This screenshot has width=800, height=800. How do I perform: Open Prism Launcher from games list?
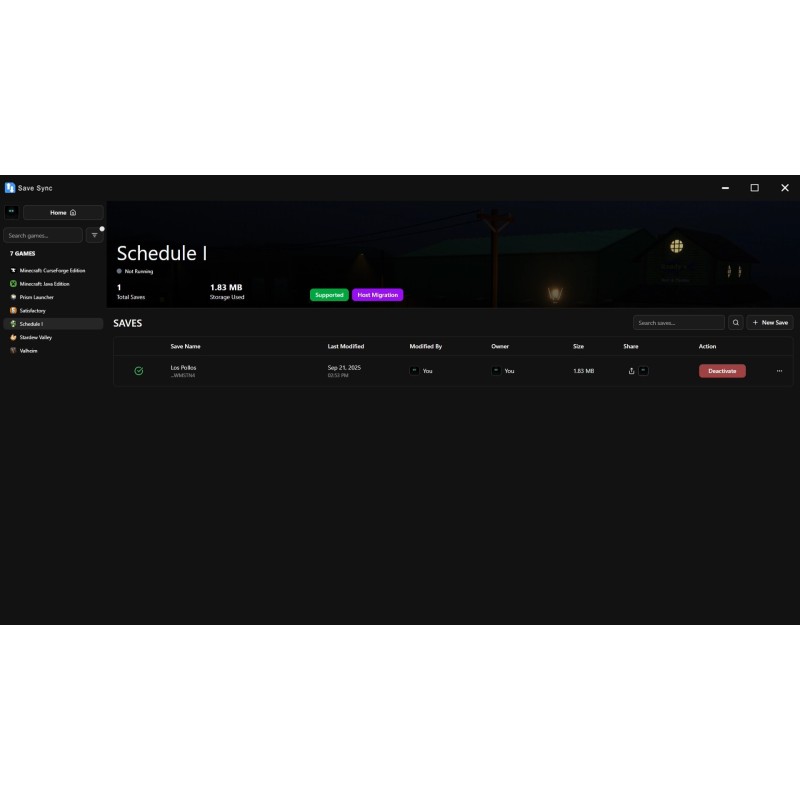click(x=37, y=297)
